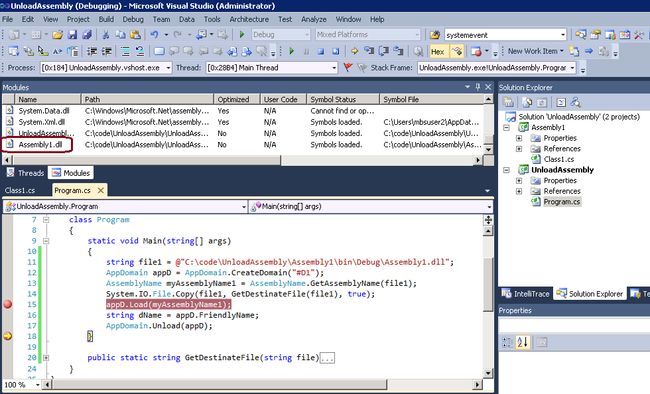Expand Properties under Assembly1 project
The image size is (650, 394).
click(x=519, y=138)
